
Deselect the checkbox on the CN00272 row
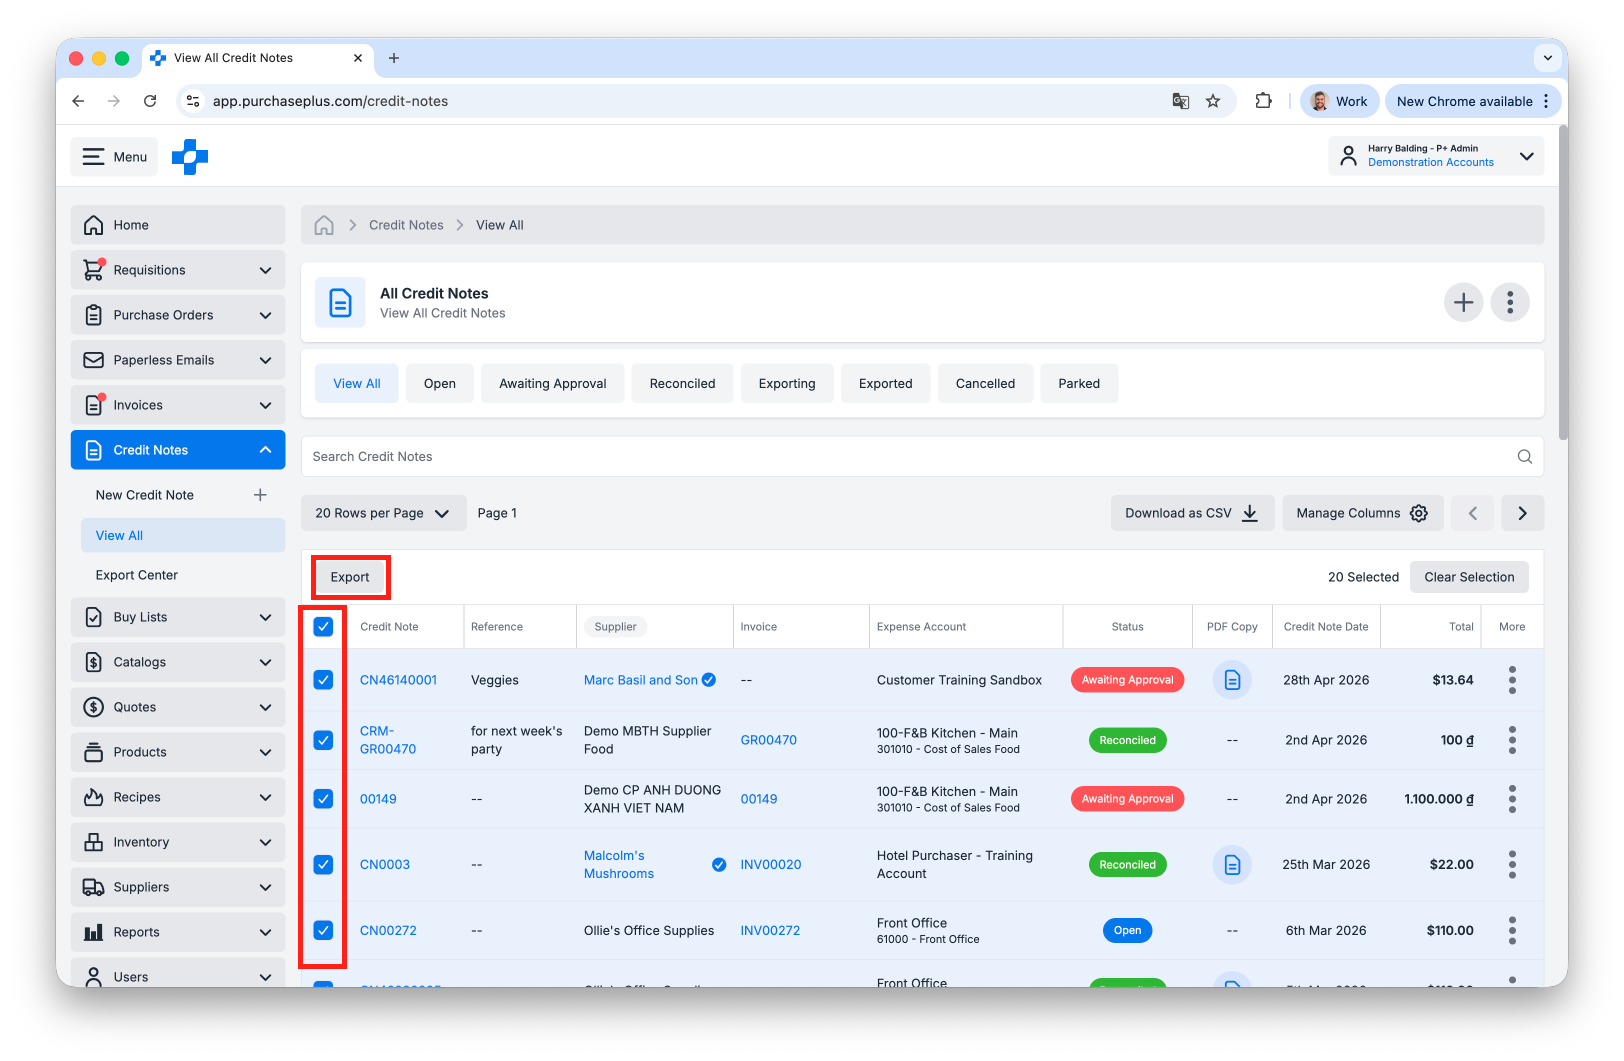click(x=323, y=930)
